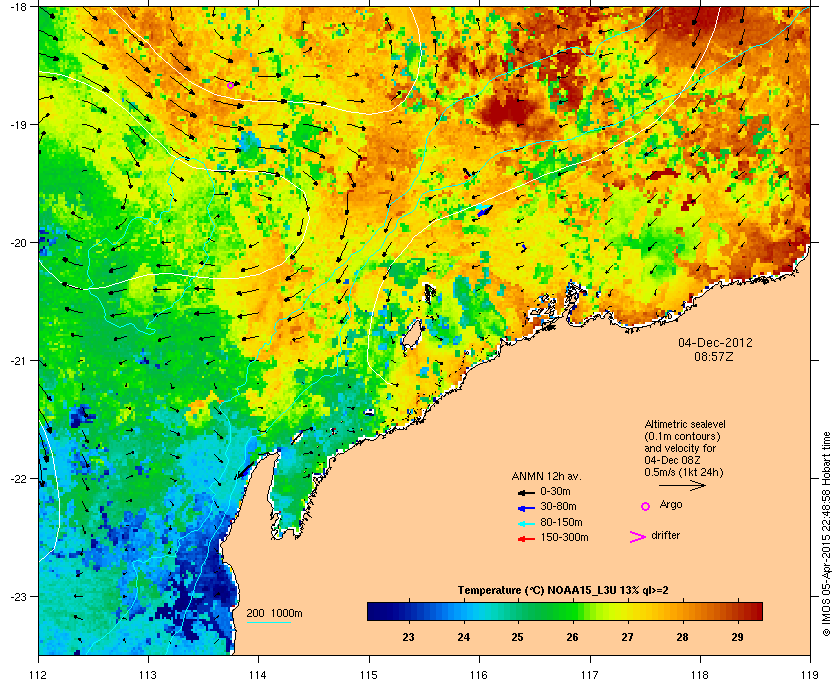
Task: Click the longitude axis label '118'
Action: click(700, 675)
